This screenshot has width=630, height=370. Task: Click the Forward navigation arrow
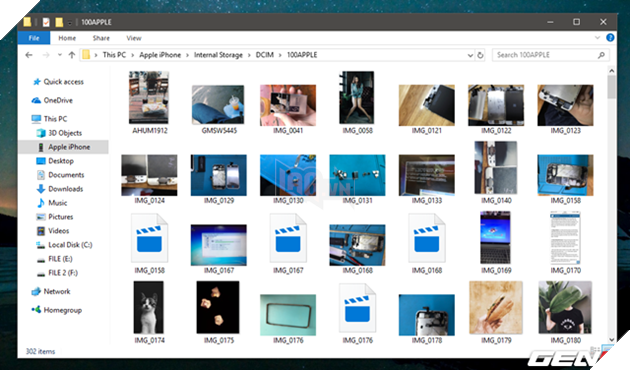tap(46, 55)
